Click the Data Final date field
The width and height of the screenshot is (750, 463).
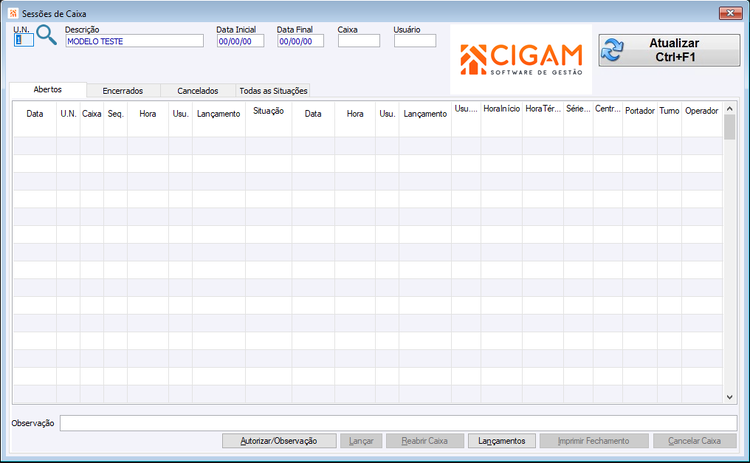click(300, 41)
